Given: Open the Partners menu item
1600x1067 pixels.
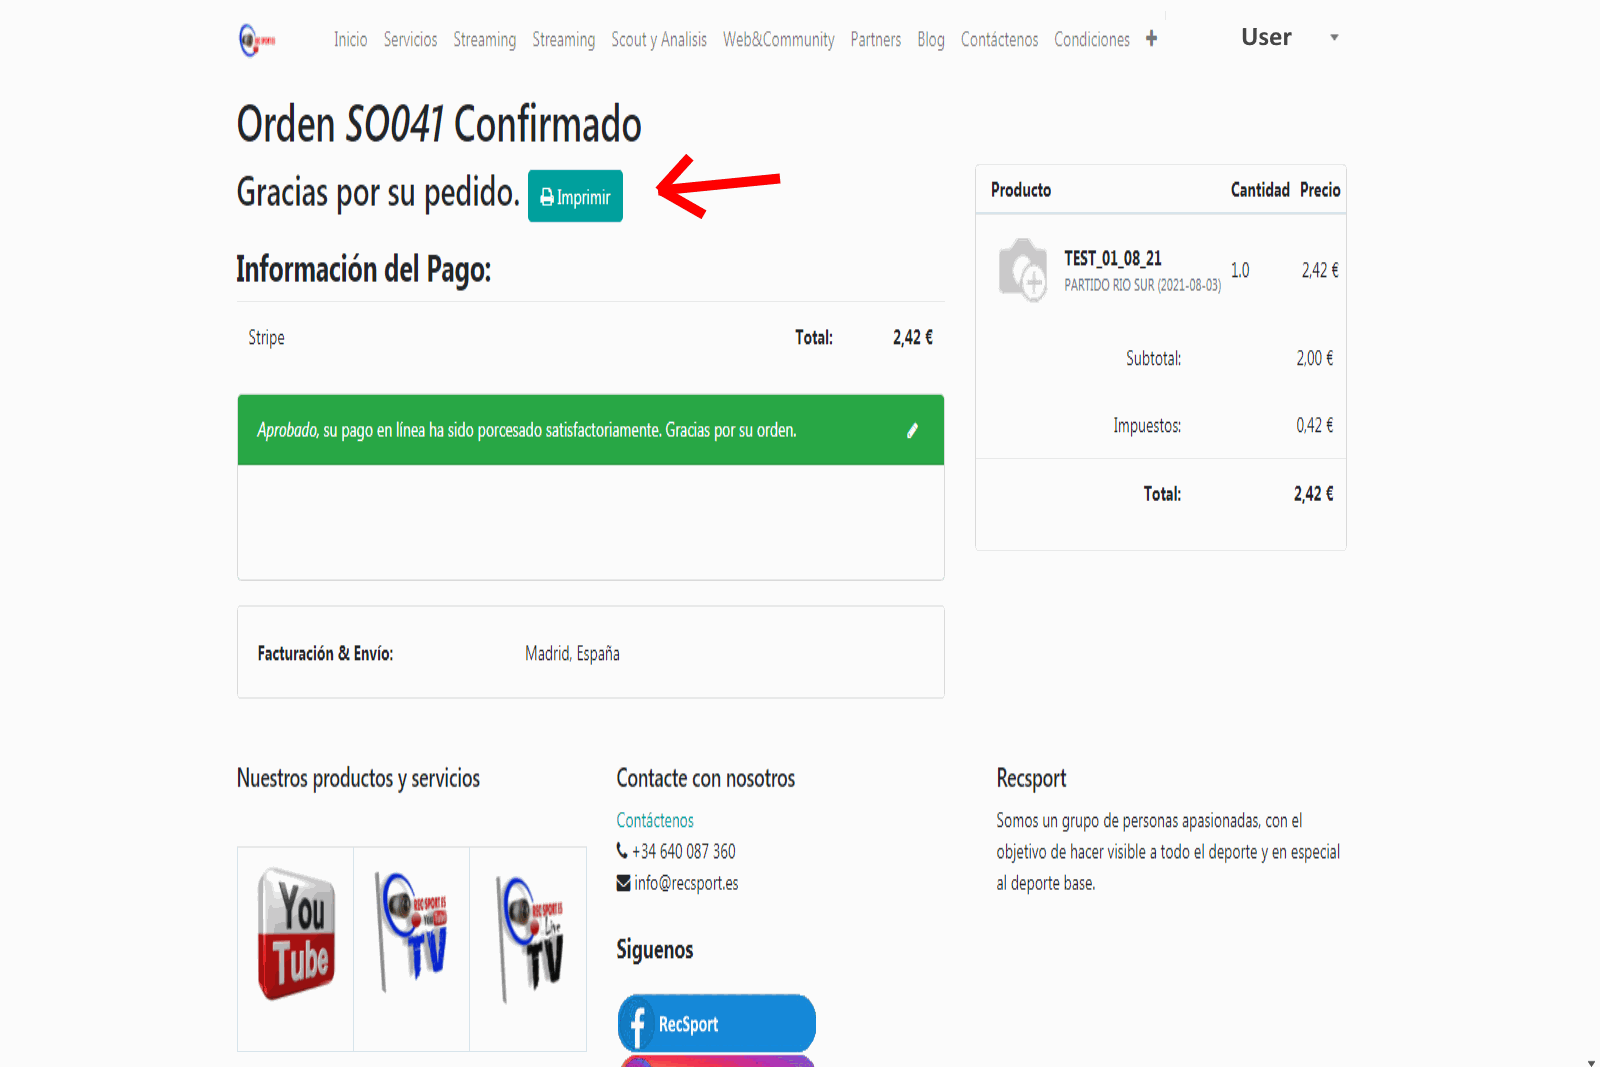Looking at the screenshot, I should click(875, 40).
